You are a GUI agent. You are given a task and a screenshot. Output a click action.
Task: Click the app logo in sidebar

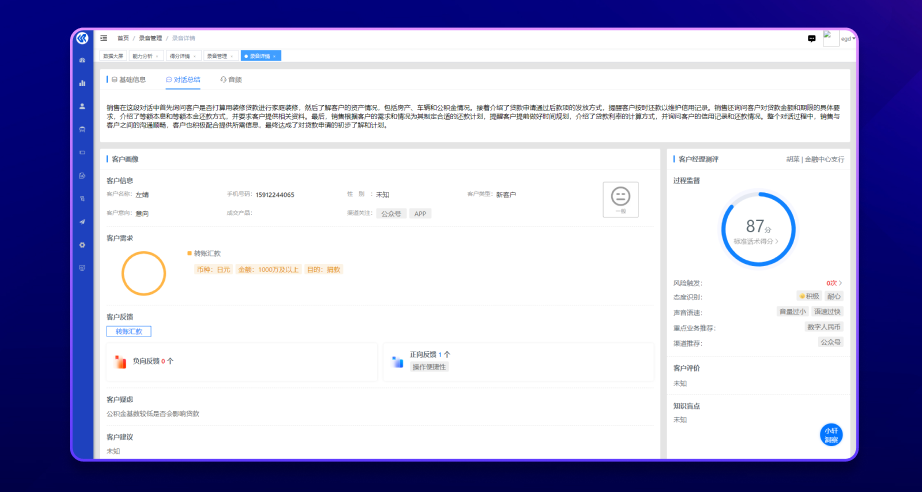(82, 38)
